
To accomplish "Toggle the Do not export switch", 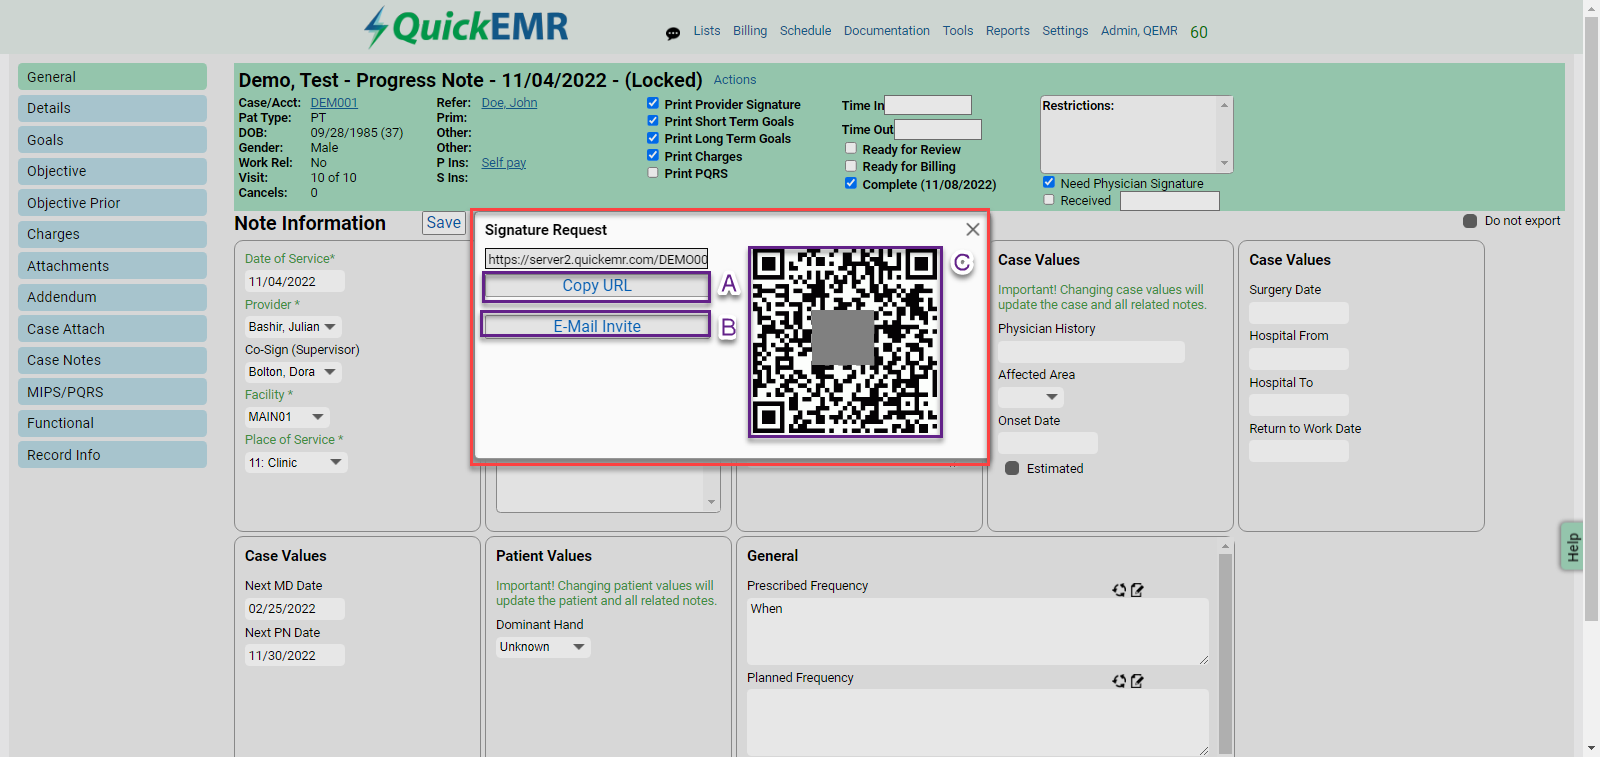I will (x=1470, y=221).
